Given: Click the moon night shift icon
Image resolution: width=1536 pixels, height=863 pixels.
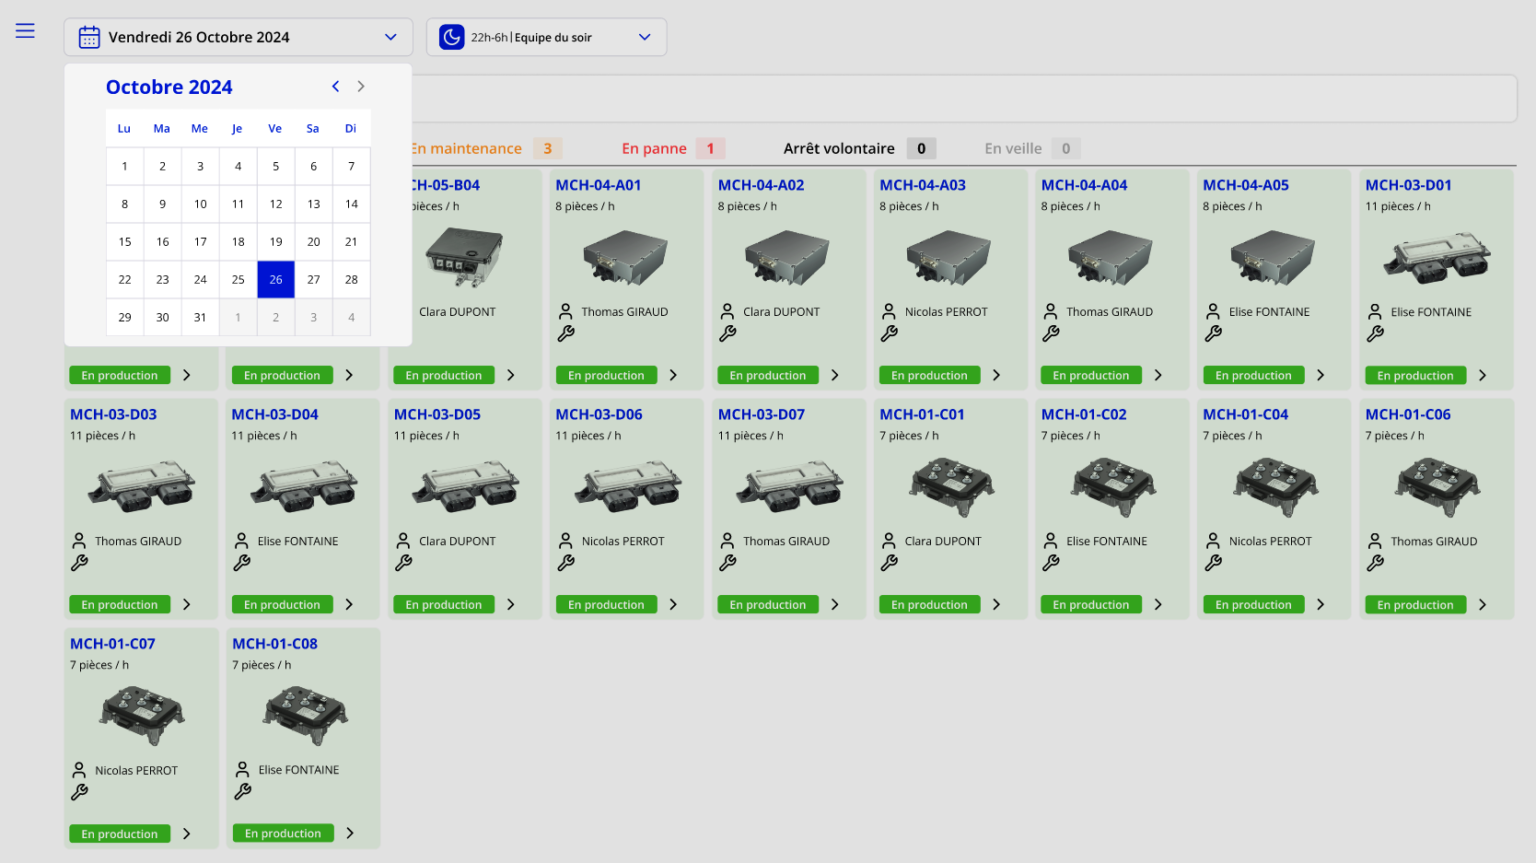Looking at the screenshot, I should coord(452,37).
